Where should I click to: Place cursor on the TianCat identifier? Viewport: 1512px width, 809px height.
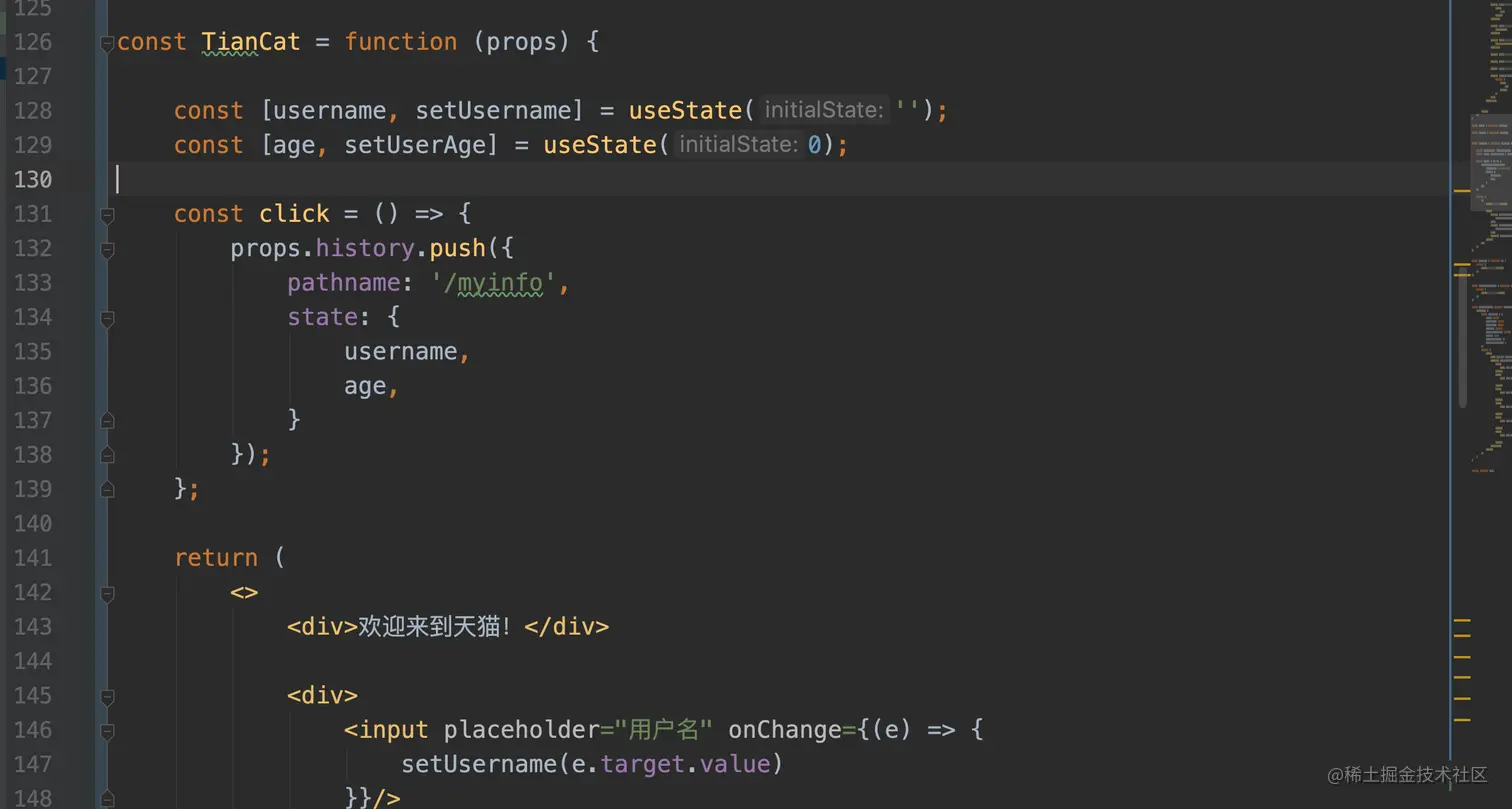click(250, 42)
